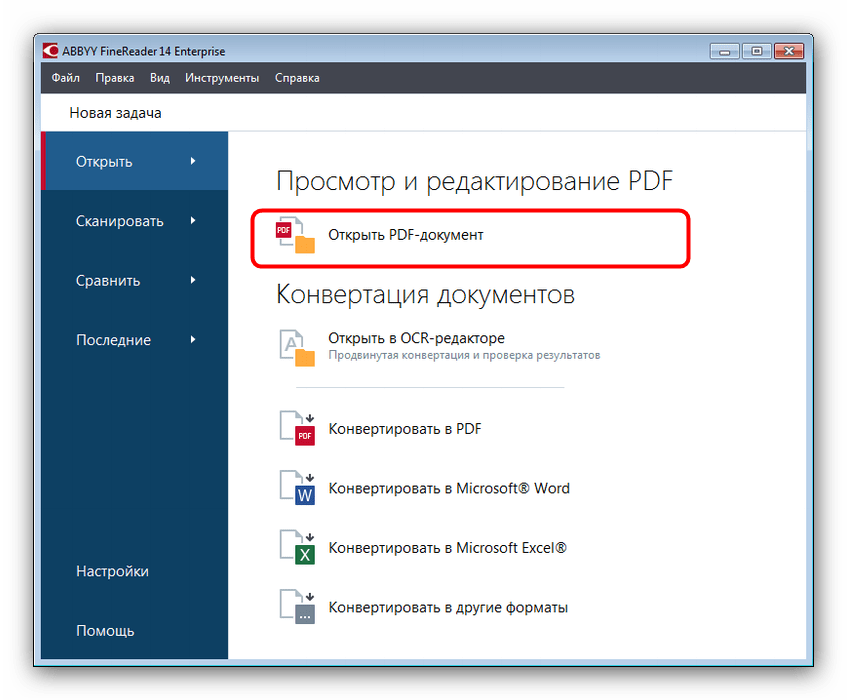Expand the Последние sidebar arrow
This screenshot has height=700, width=847.
tap(193, 340)
